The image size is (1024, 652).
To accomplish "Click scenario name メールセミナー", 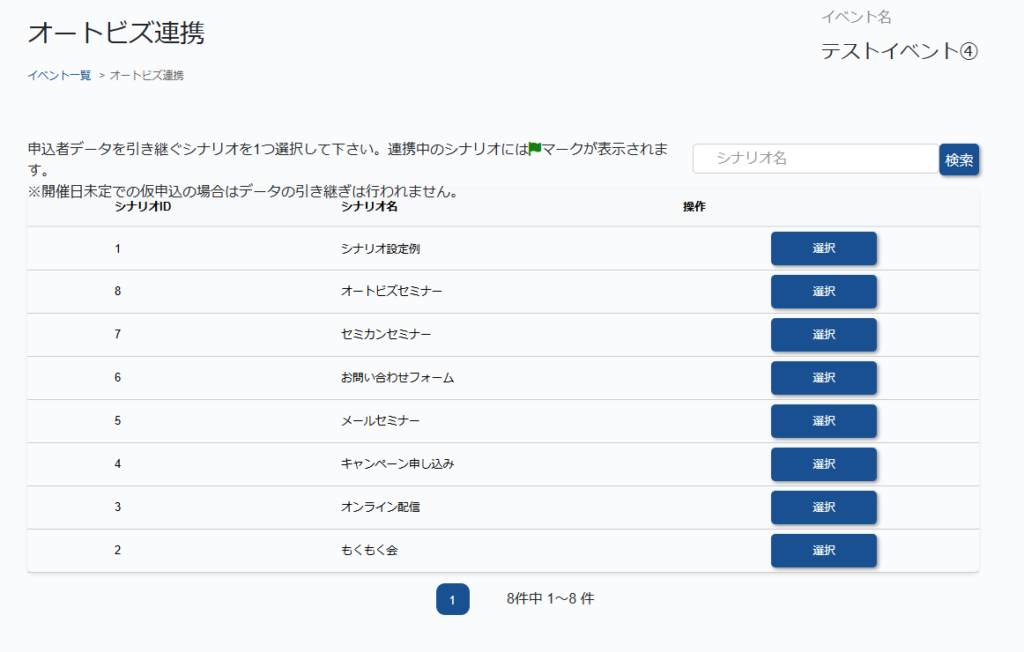I will click(380, 421).
